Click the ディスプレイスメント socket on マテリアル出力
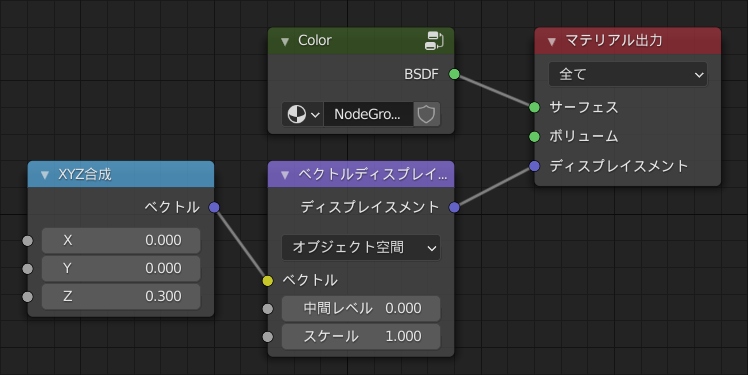 [x=534, y=166]
